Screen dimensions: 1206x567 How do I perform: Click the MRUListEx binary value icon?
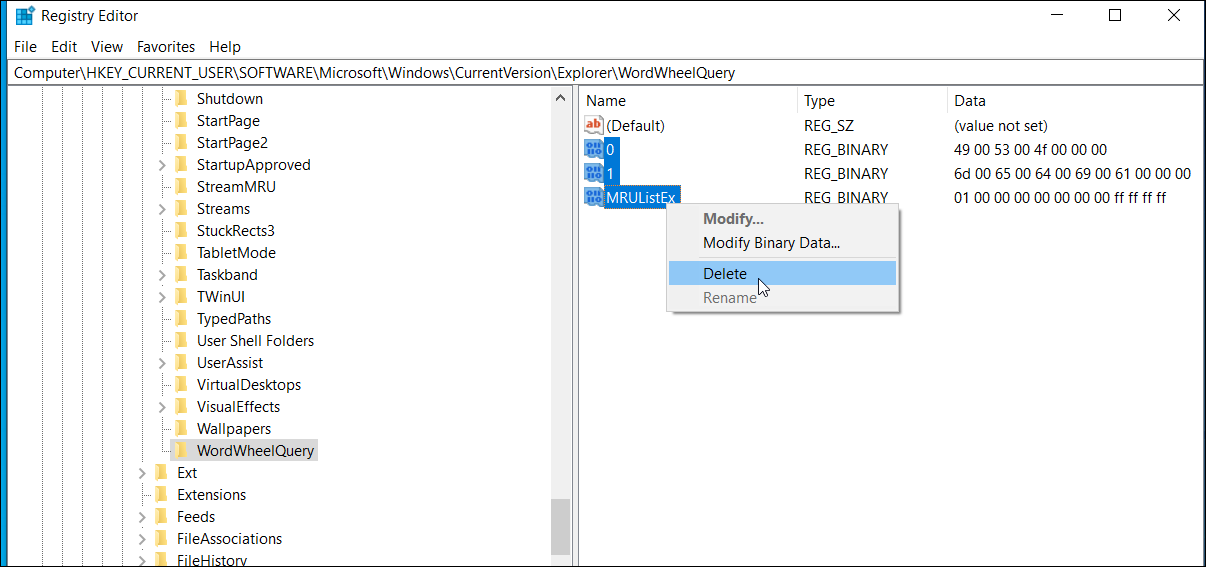pyautogui.click(x=594, y=197)
